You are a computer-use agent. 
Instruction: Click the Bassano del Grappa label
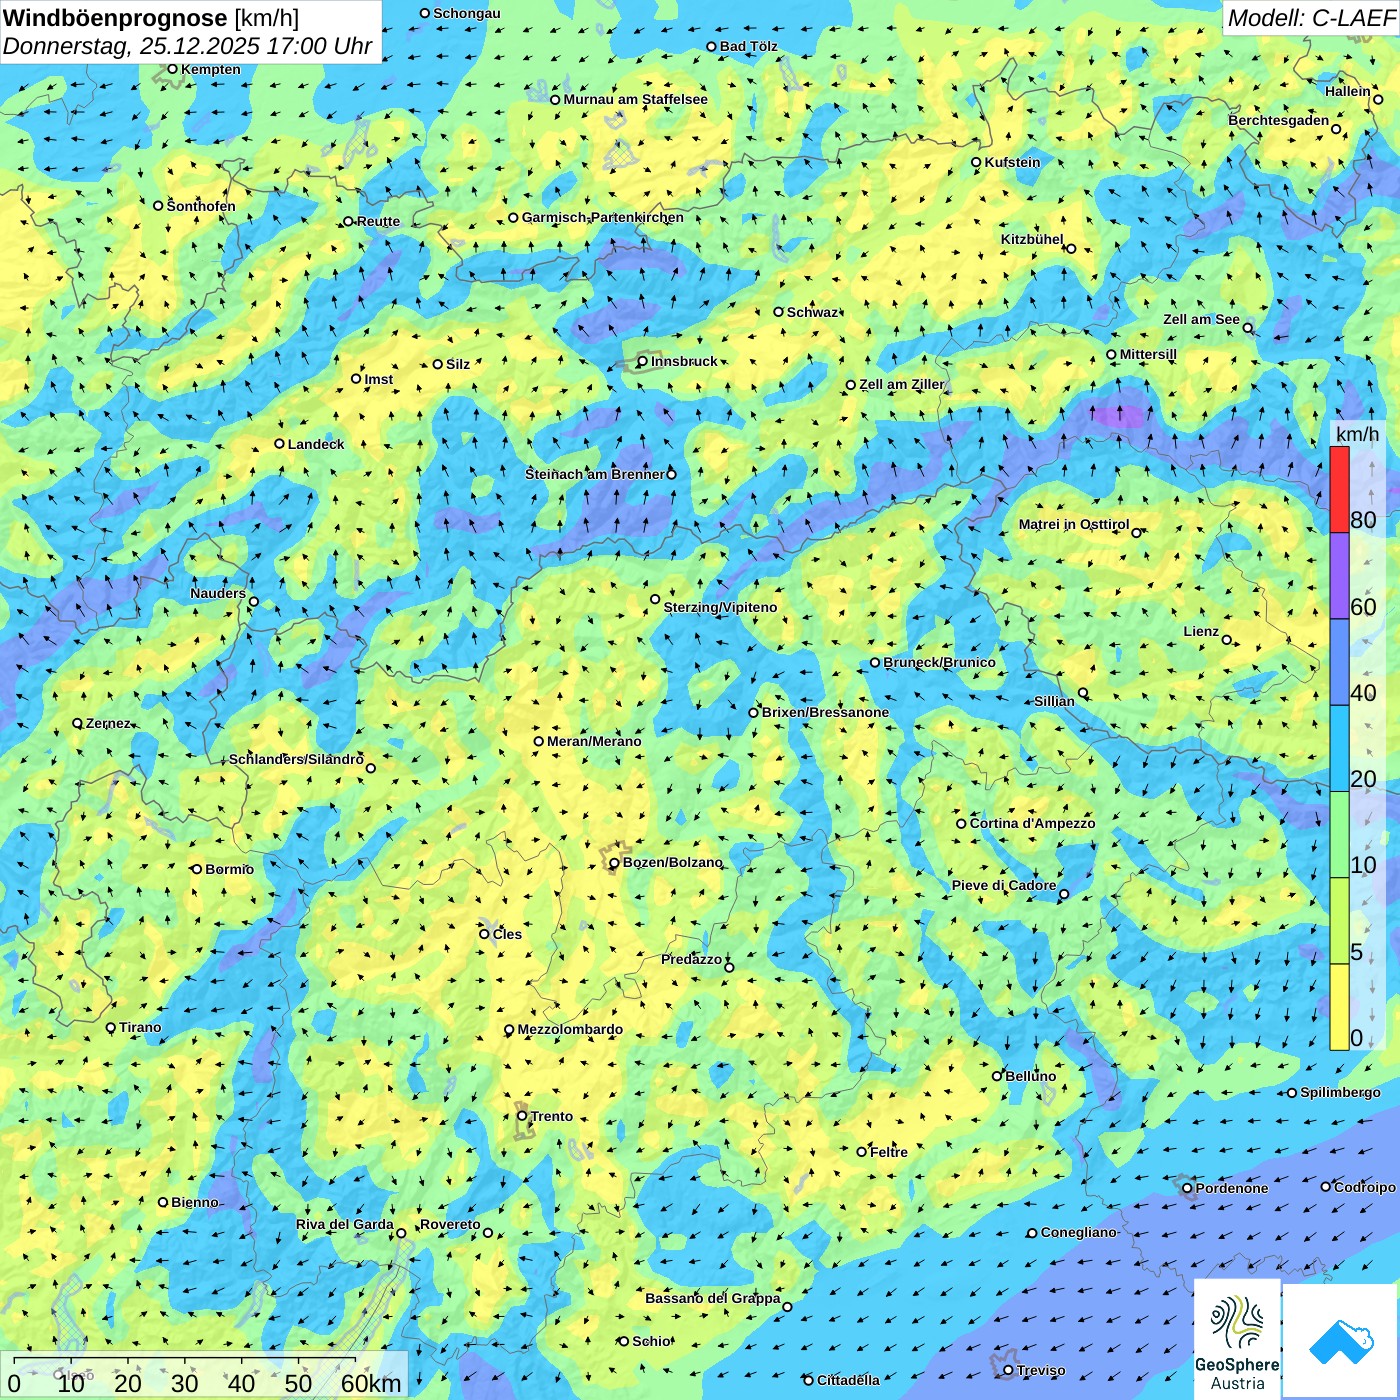(712, 1298)
